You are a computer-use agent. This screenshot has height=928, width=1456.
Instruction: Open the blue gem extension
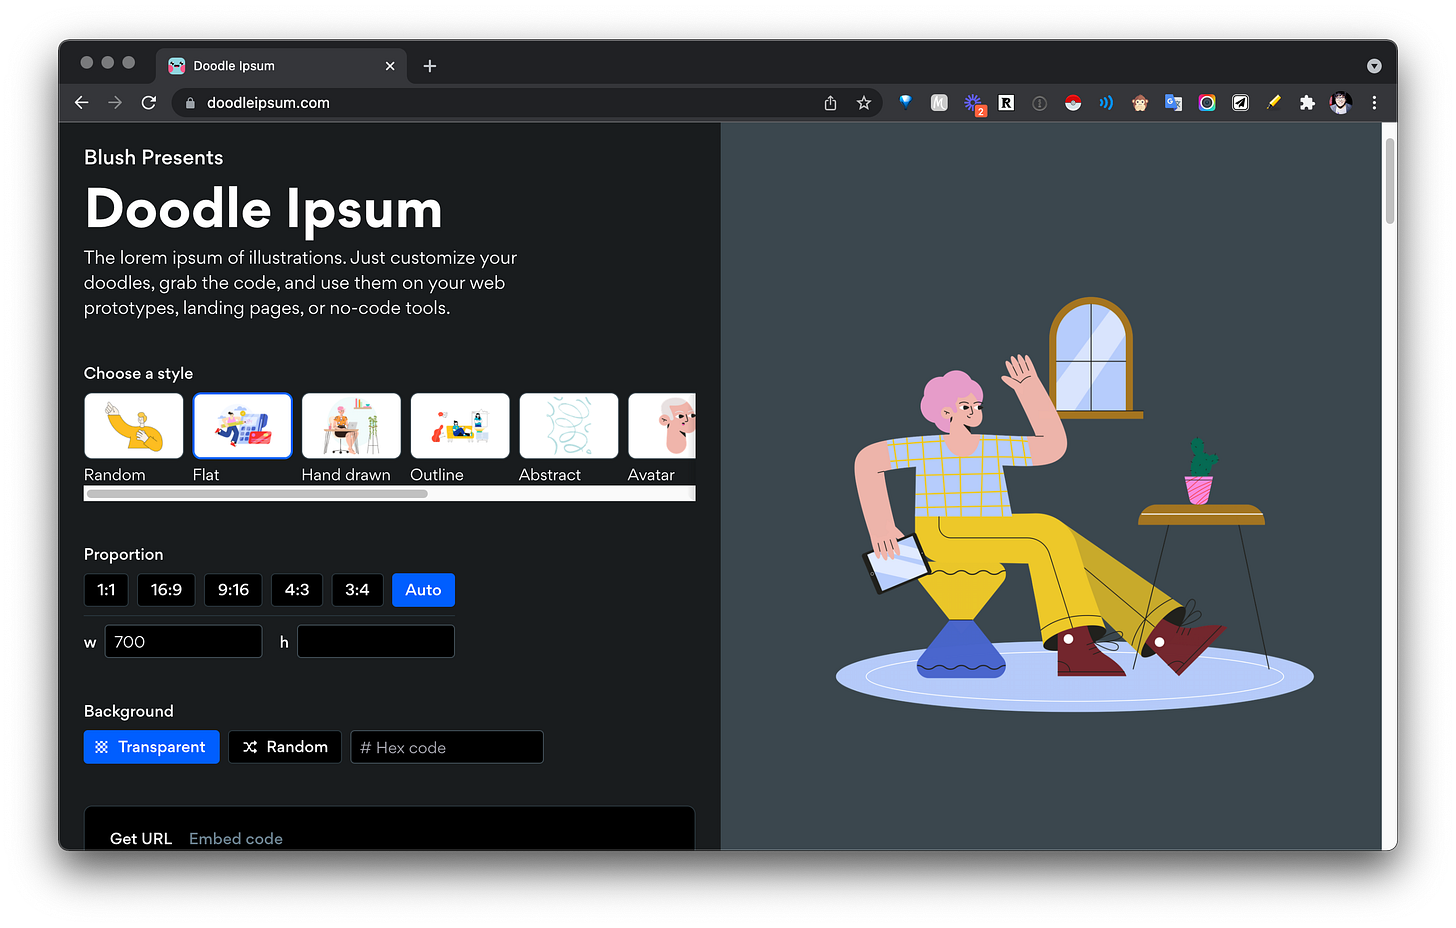coord(905,102)
